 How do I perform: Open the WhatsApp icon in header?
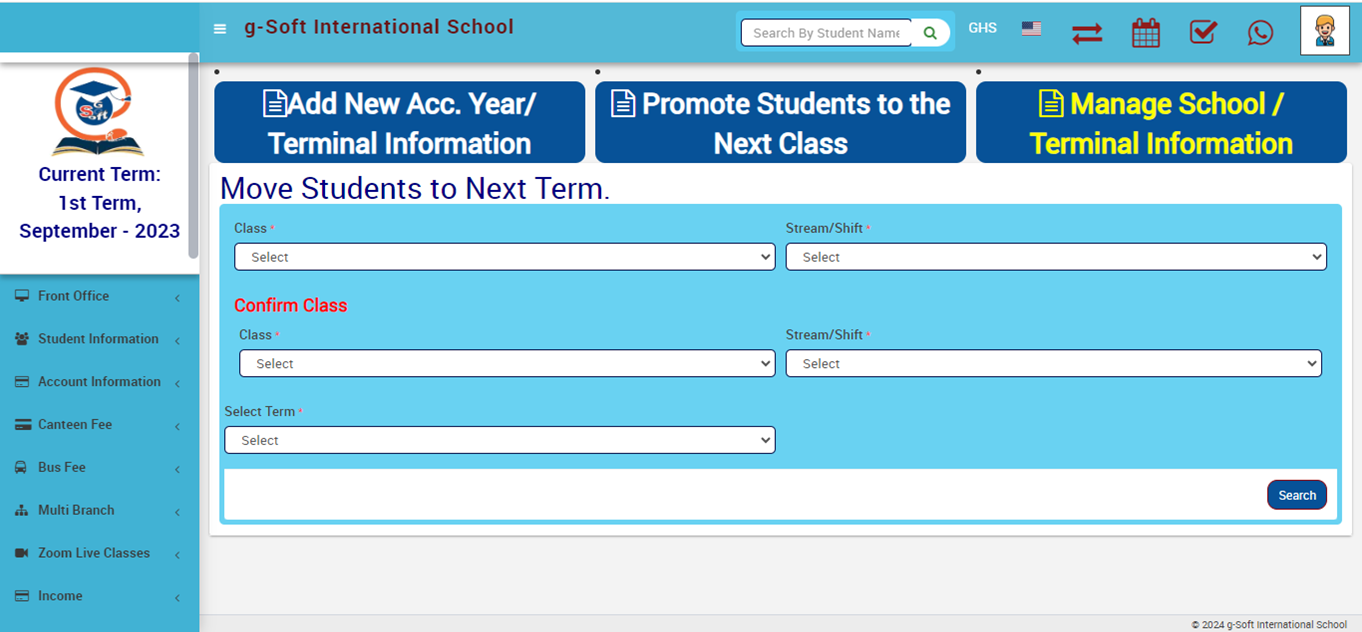point(1260,33)
